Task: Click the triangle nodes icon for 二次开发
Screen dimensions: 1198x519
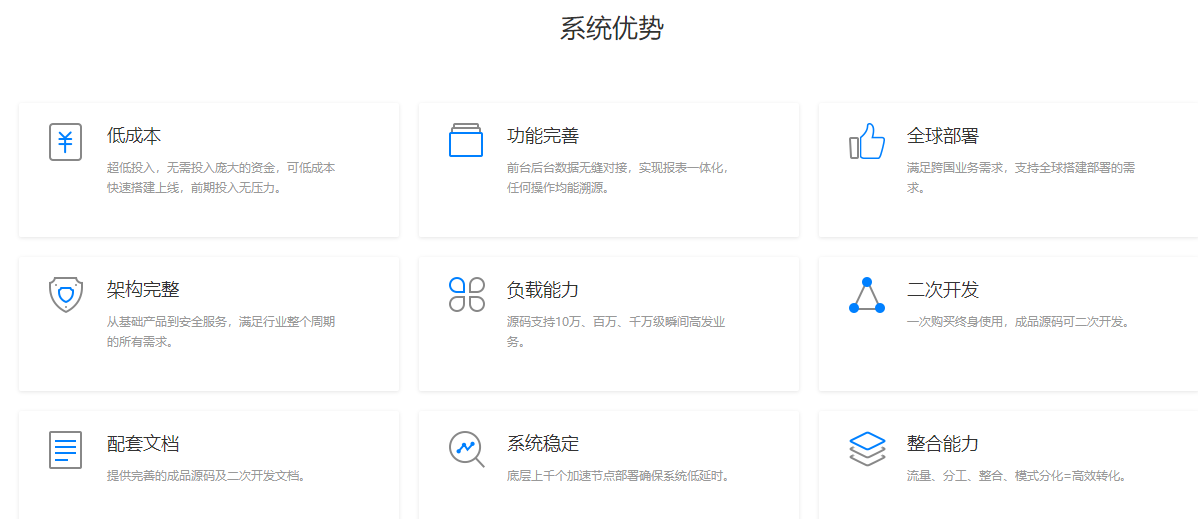Action: pyautogui.click(x=867, y=296)
